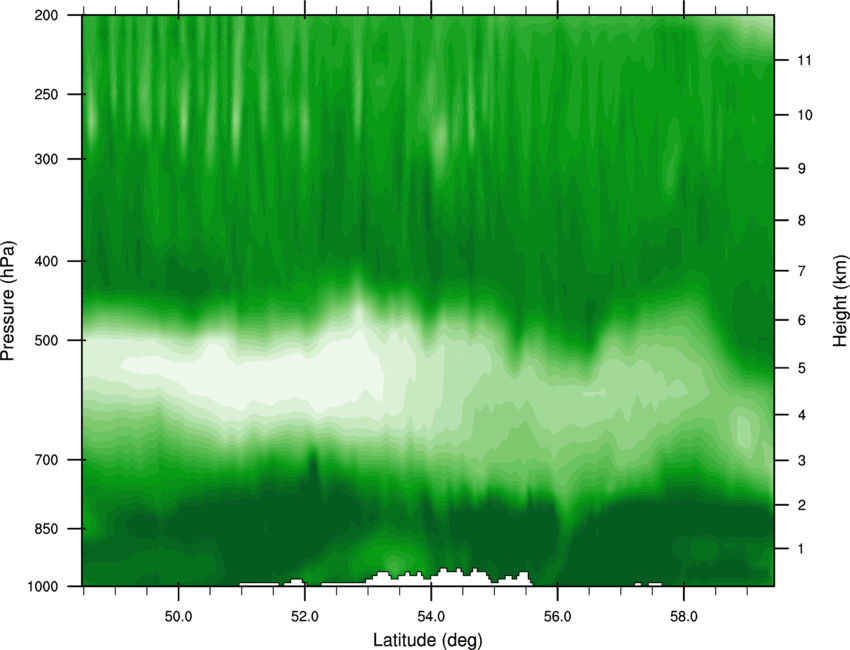850x650 pixels.
Task: Select the 500 pressure tick label
Action: click(x=46, y=340)
